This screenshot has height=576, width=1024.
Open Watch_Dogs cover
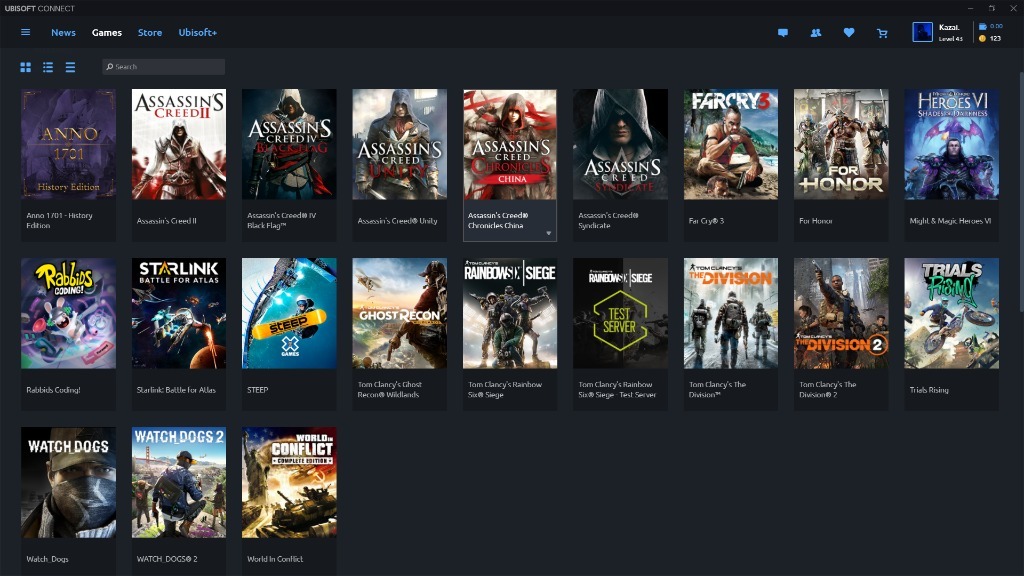69,483
